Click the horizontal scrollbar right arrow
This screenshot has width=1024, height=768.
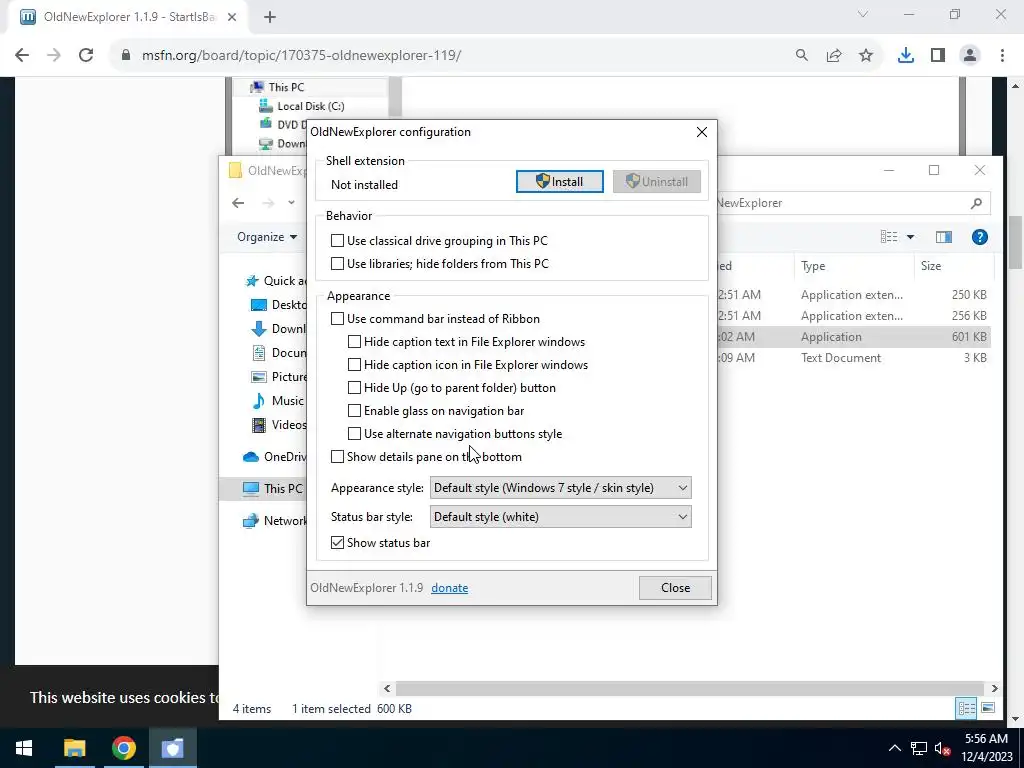[994, 688]
